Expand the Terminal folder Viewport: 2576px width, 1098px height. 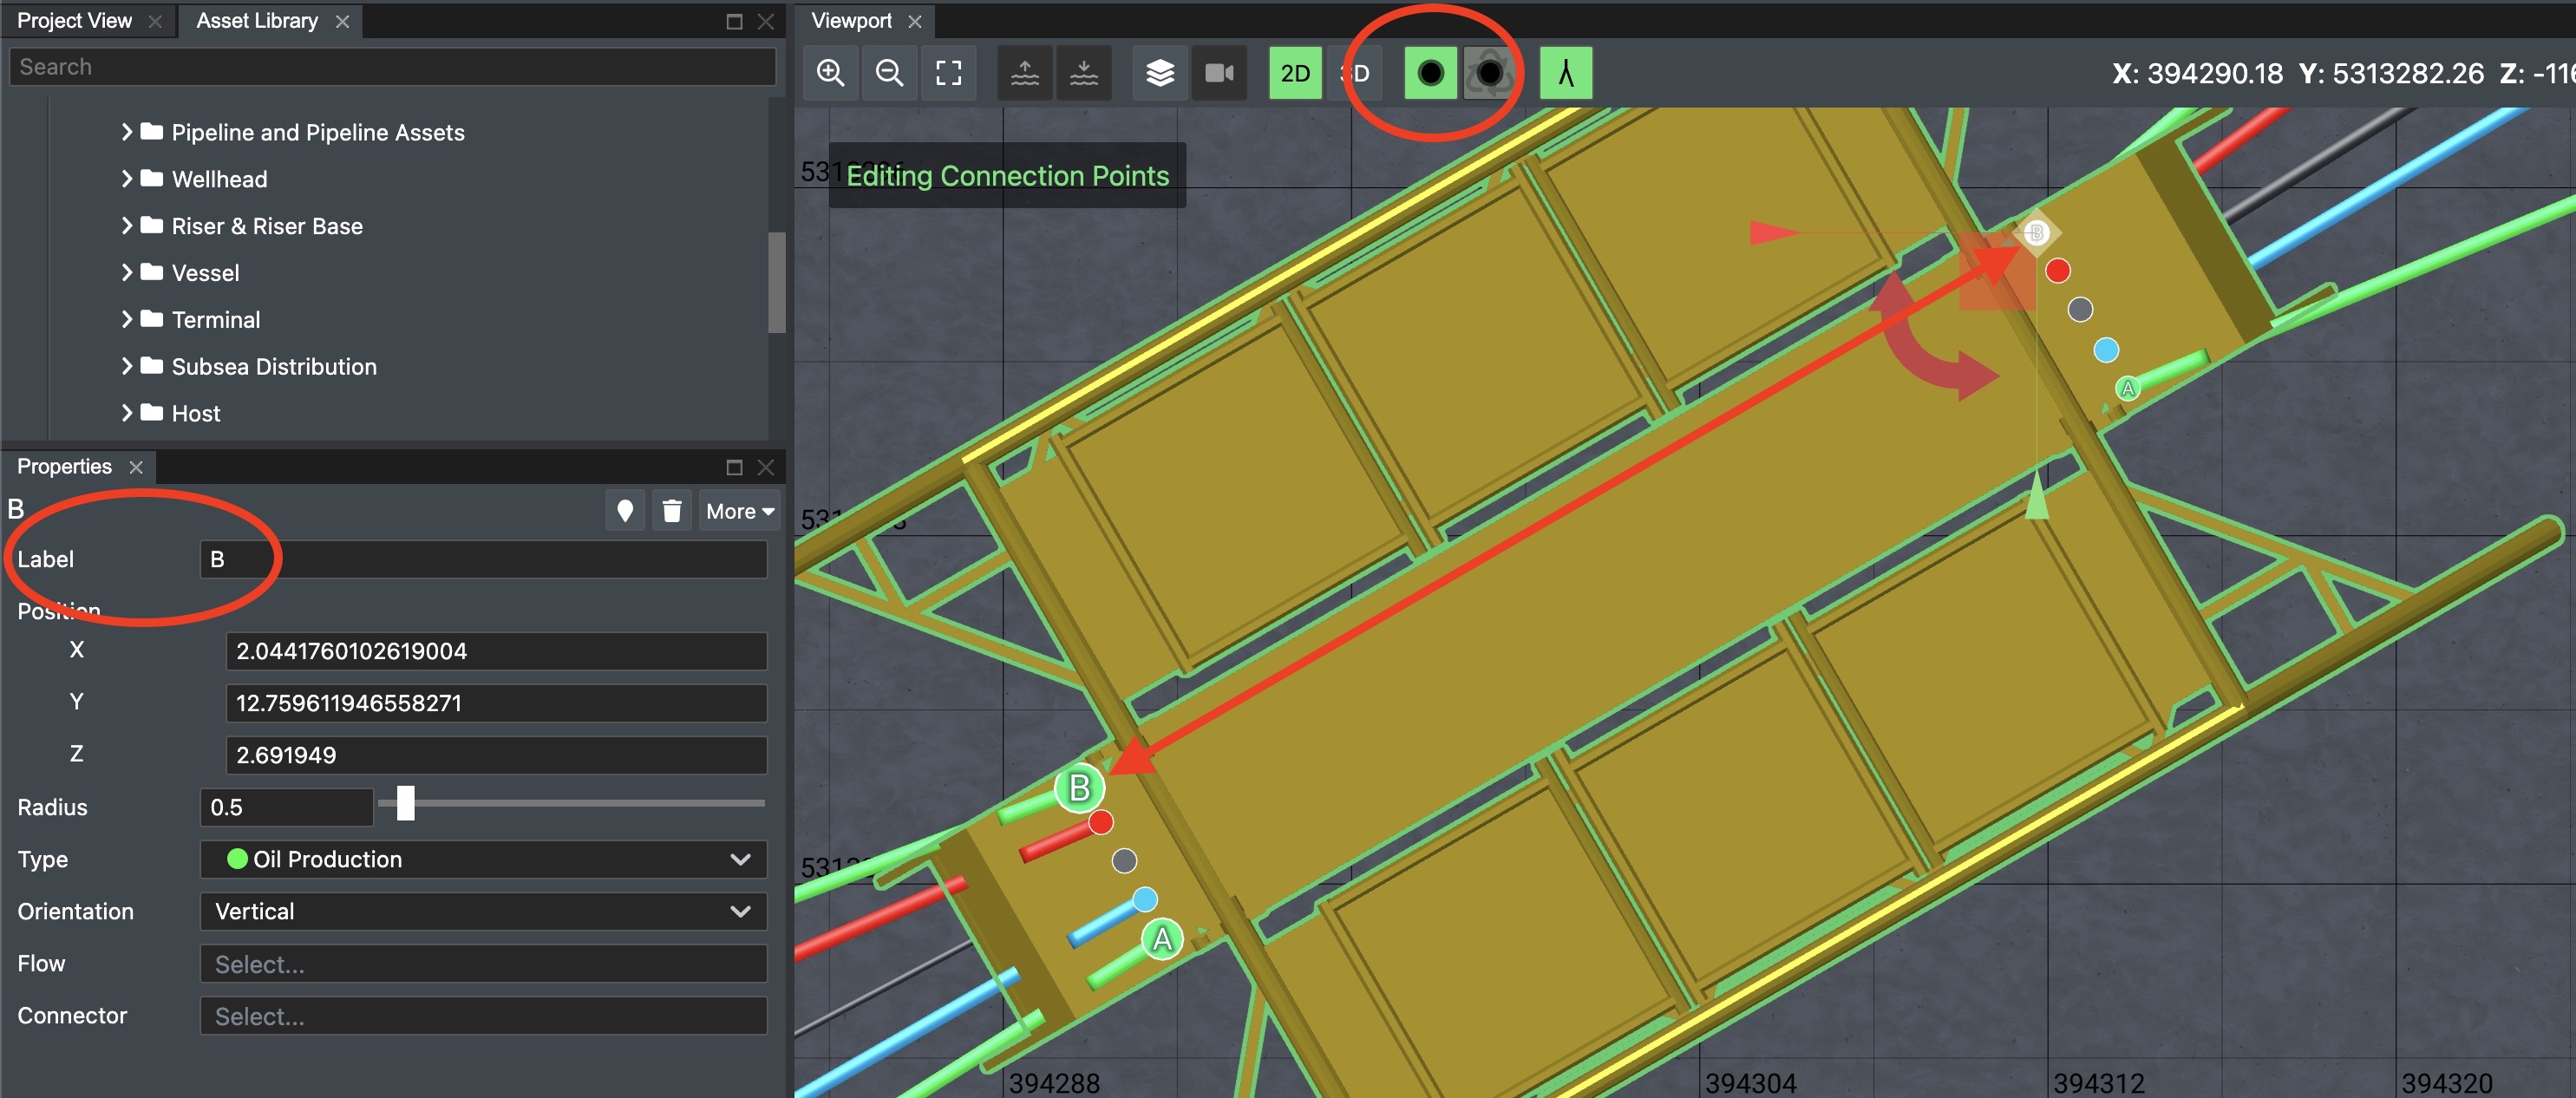pyautogui.click(x=126, y=320)
